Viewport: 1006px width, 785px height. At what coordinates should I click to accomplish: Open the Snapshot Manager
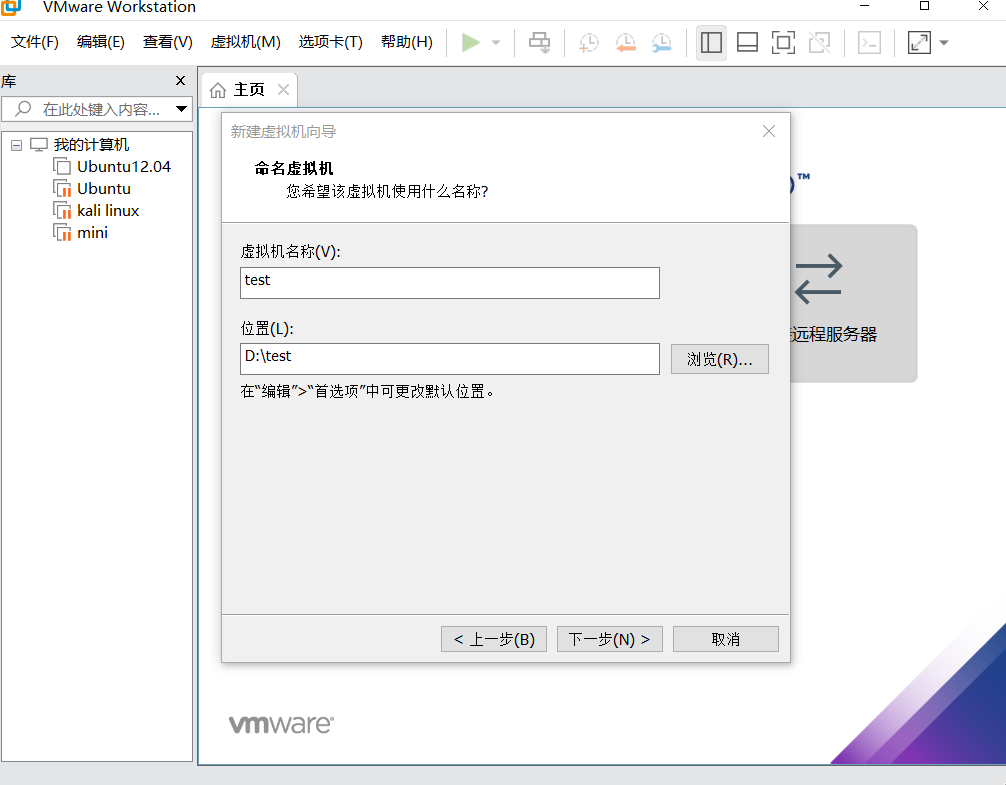[662, 42]
